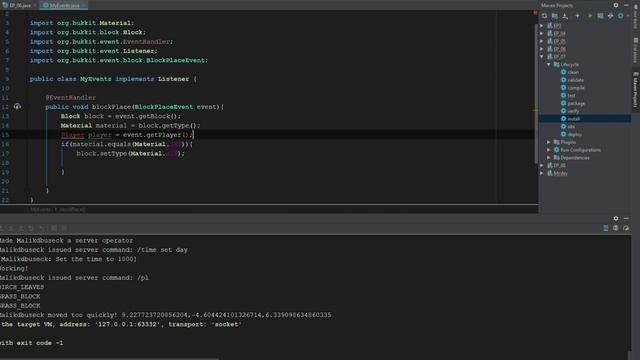This screenshot has width=640, height=360.
Task: Open the Ant Build side tool tab
Action: click(x=636, y=16)
